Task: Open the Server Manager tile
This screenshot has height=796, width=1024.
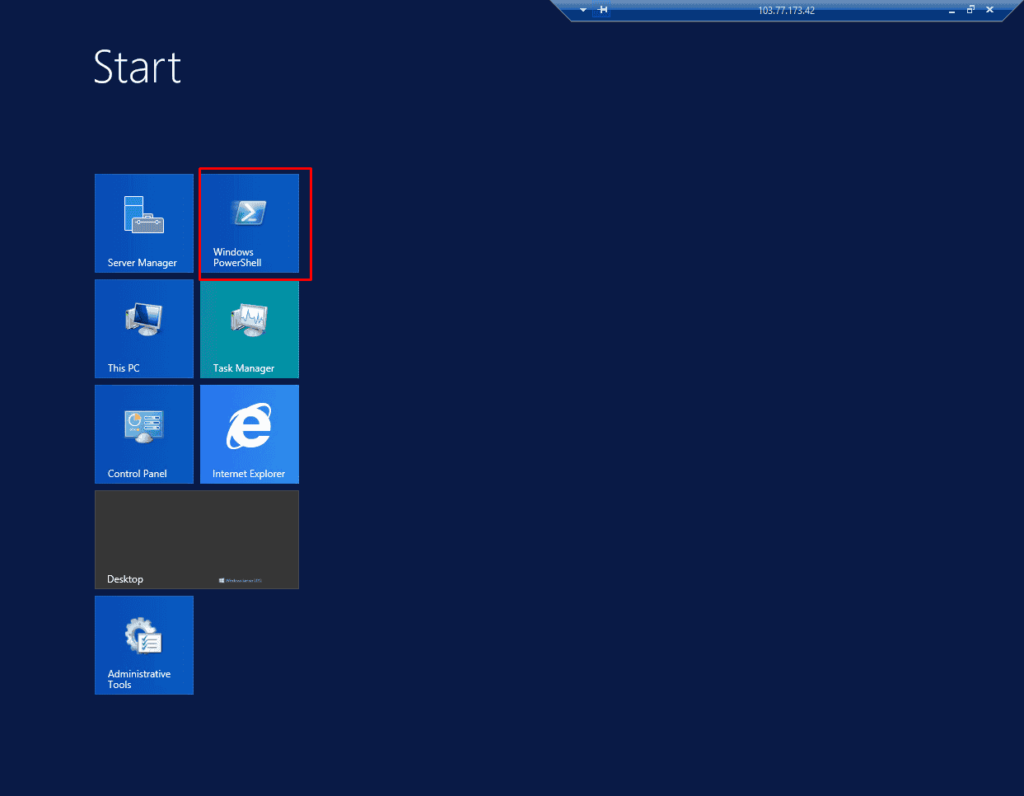Action: (x=144, y=223)
